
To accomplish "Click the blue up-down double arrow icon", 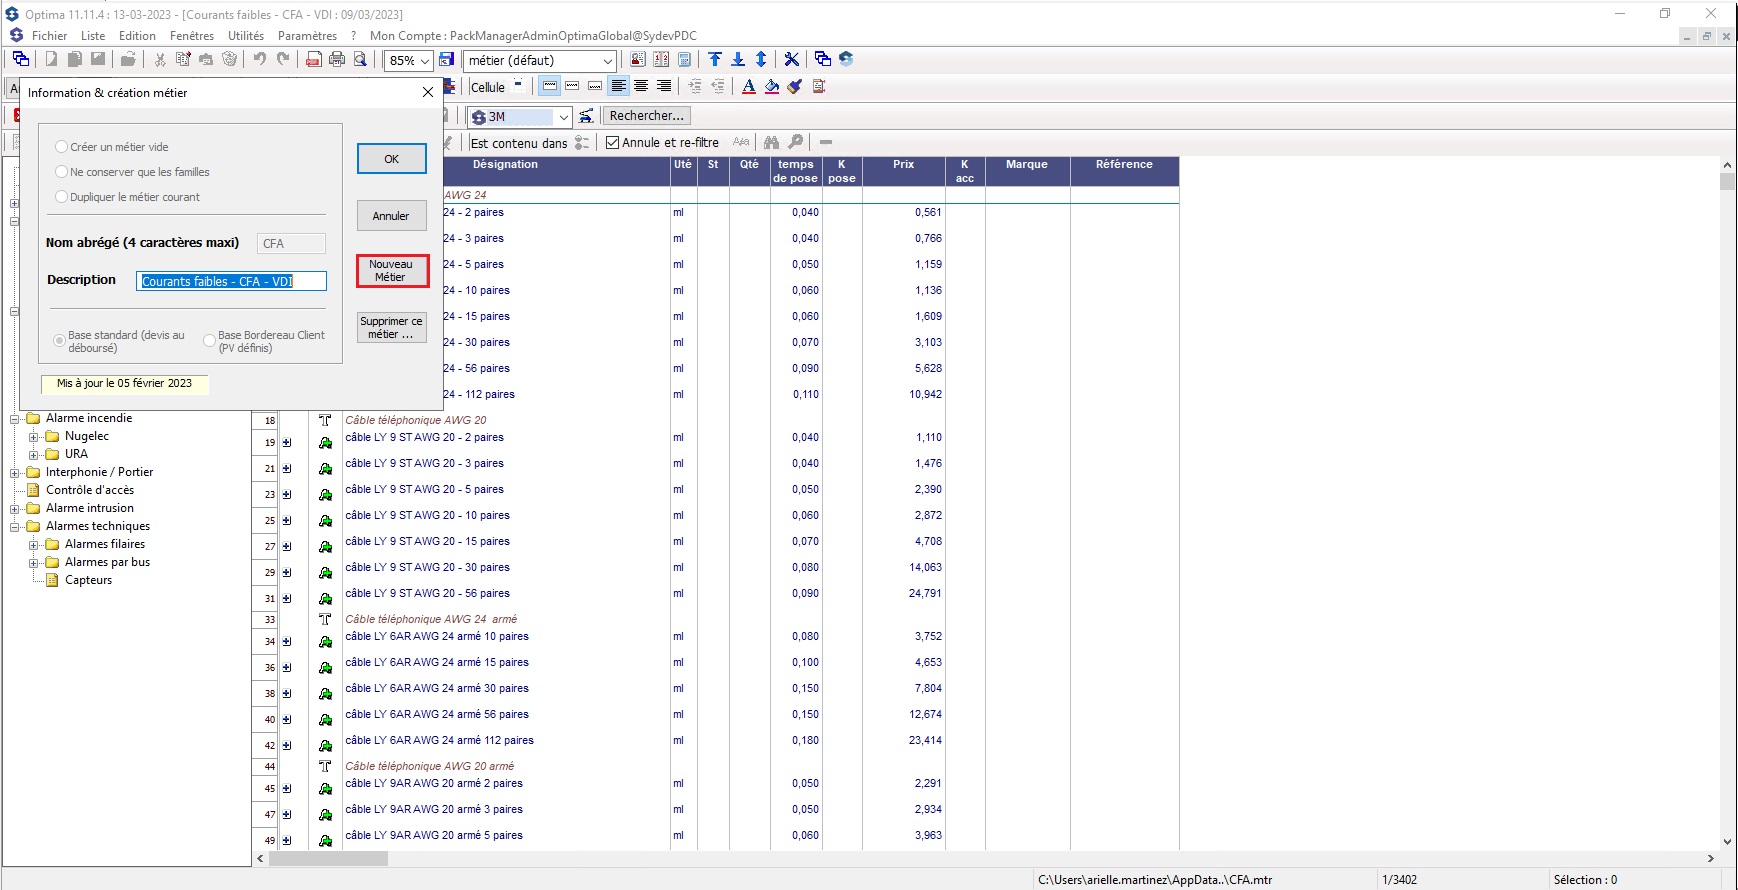I will pos(761,59).
